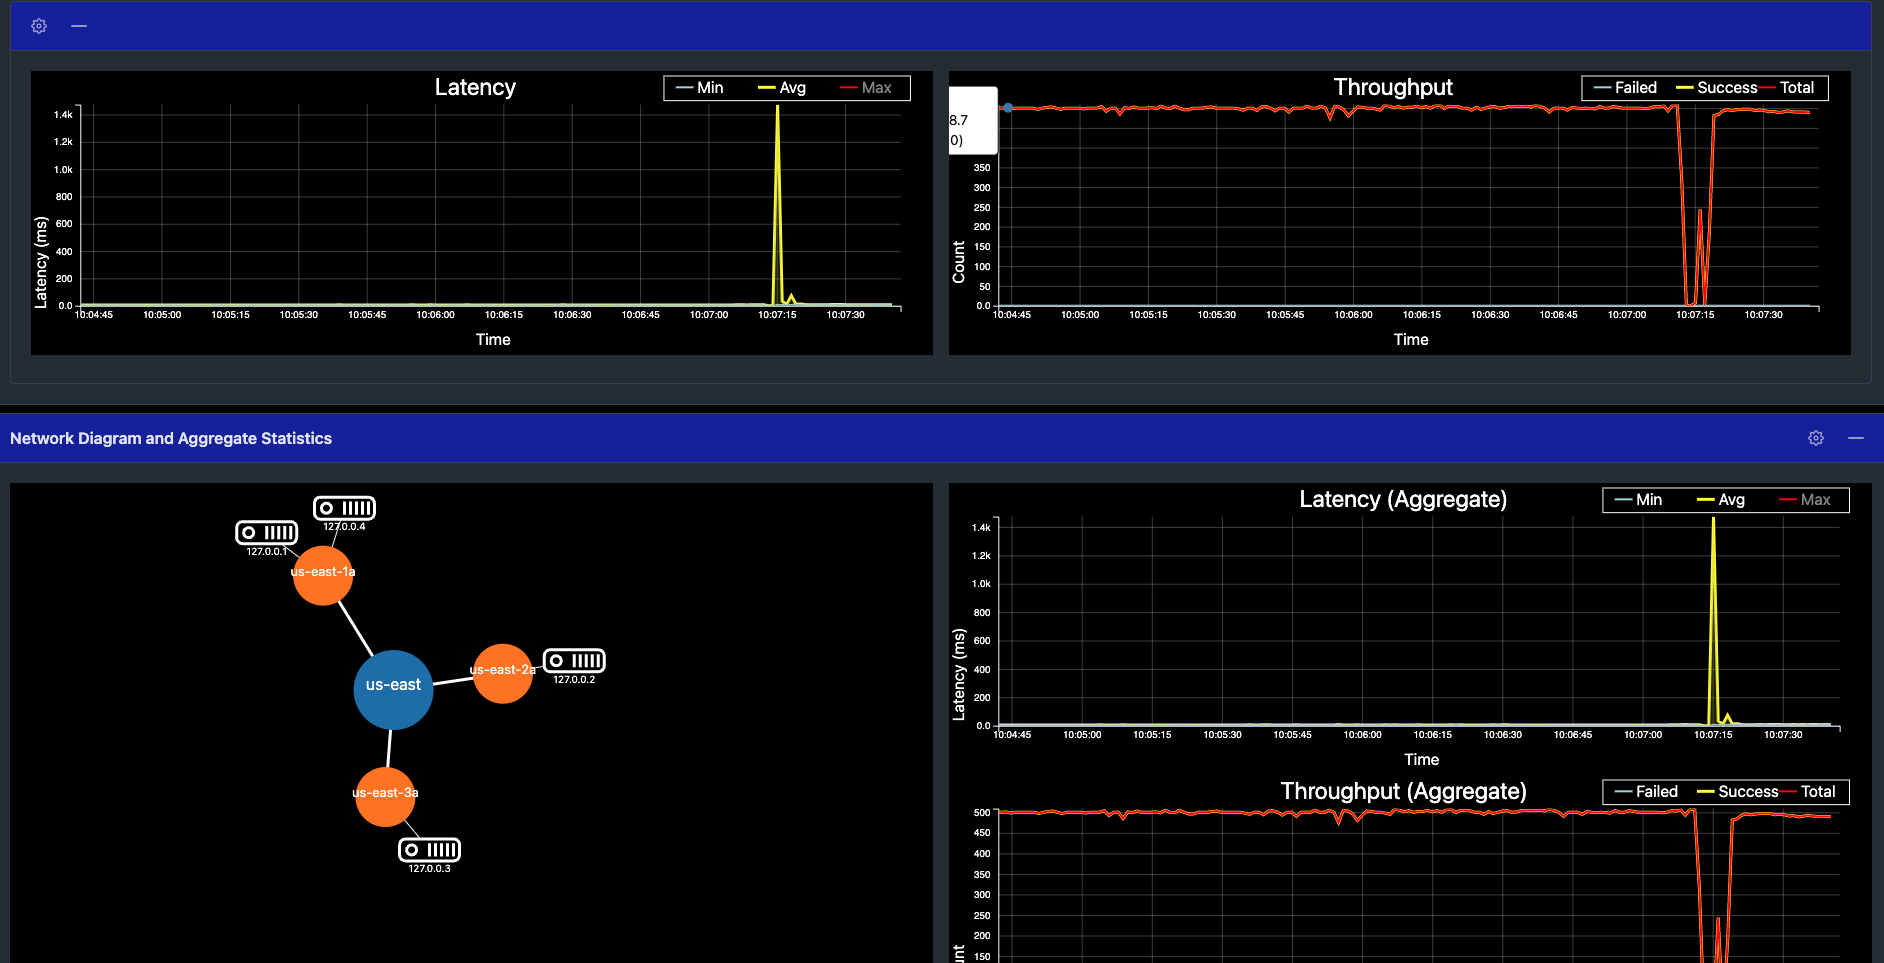This screenshot has height=963, width=1884.
Task: Collapse the top statistics panel
Action: pyautogui.click(x=80, y=25)
